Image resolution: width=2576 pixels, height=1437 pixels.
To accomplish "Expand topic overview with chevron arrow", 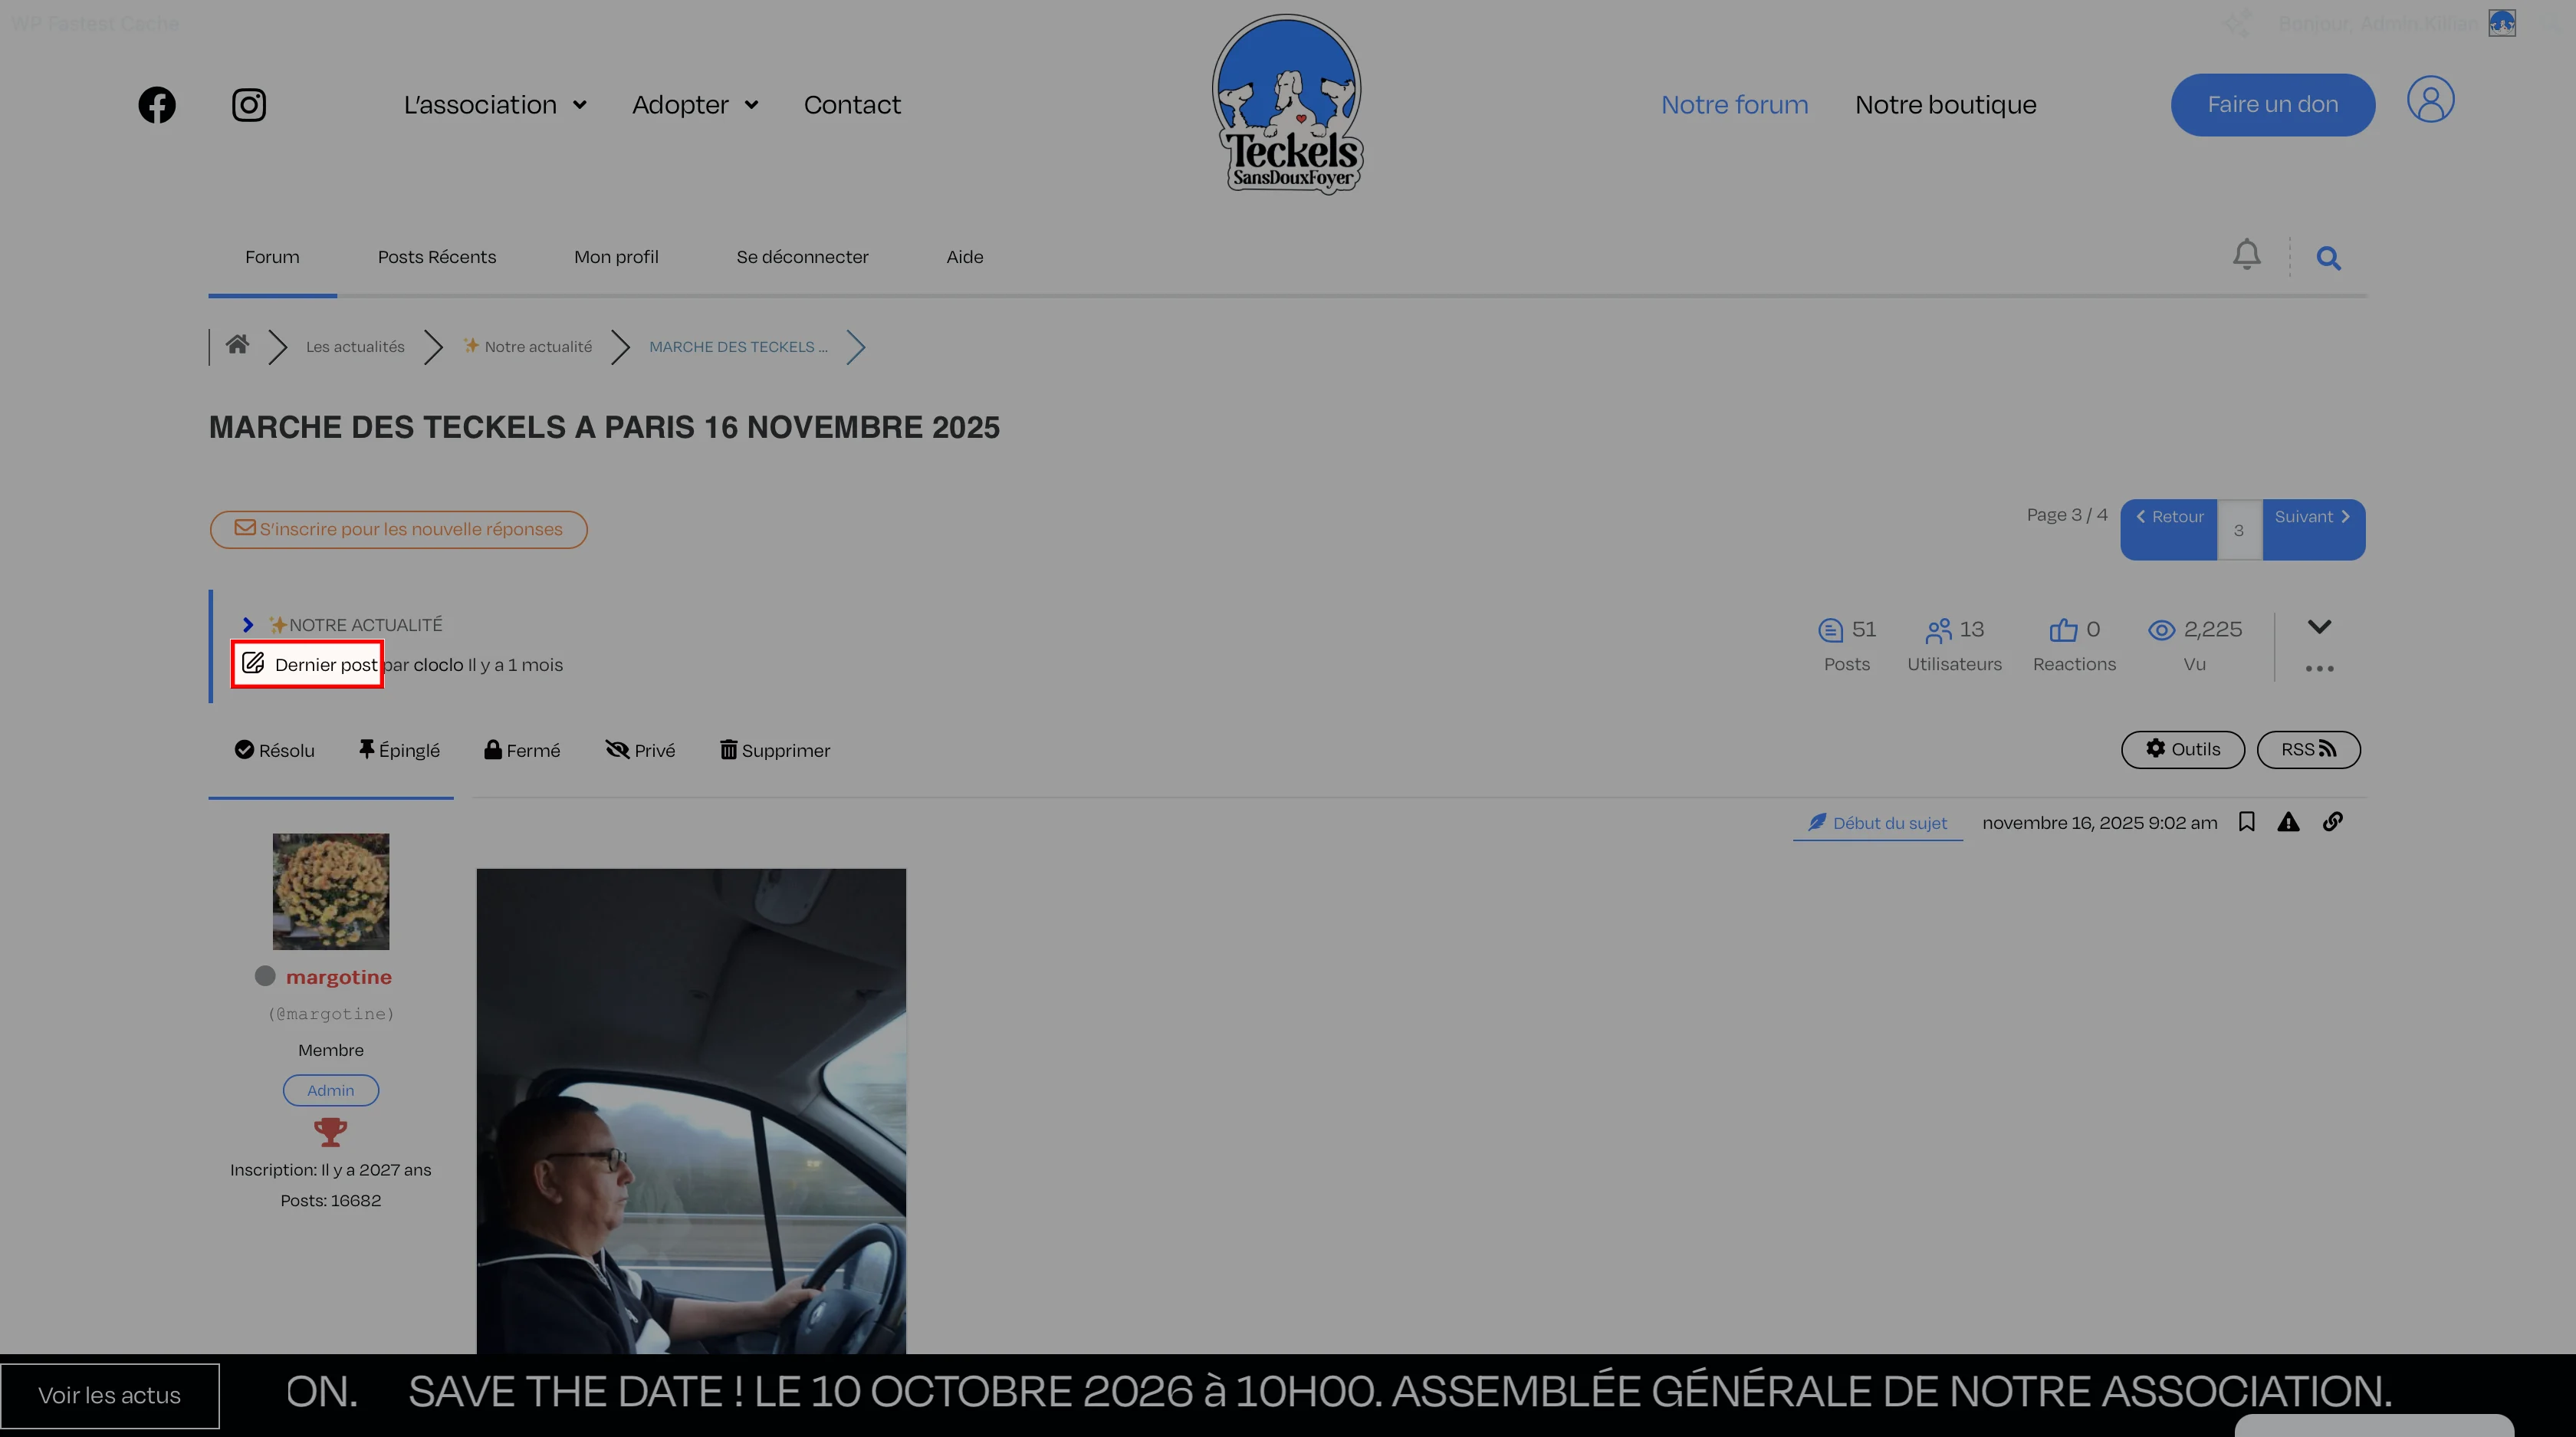I will (x=2319, y=627).
